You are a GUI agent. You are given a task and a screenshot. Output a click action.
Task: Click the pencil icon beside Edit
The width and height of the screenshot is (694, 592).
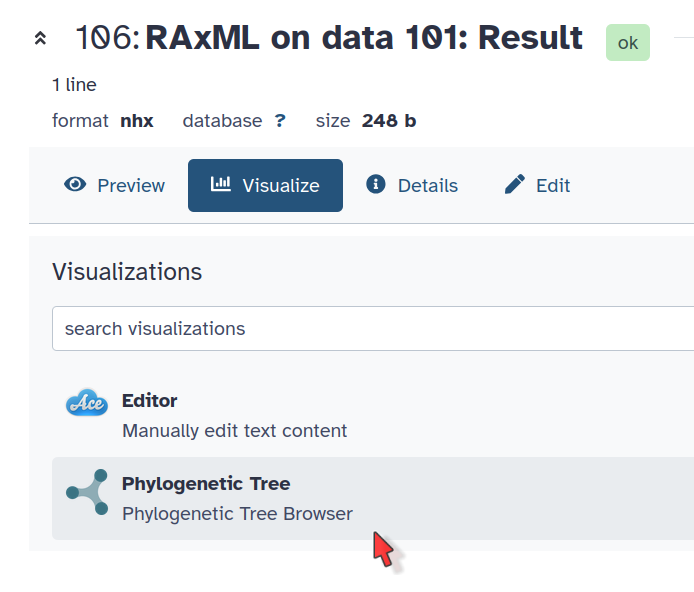(515, 185)
